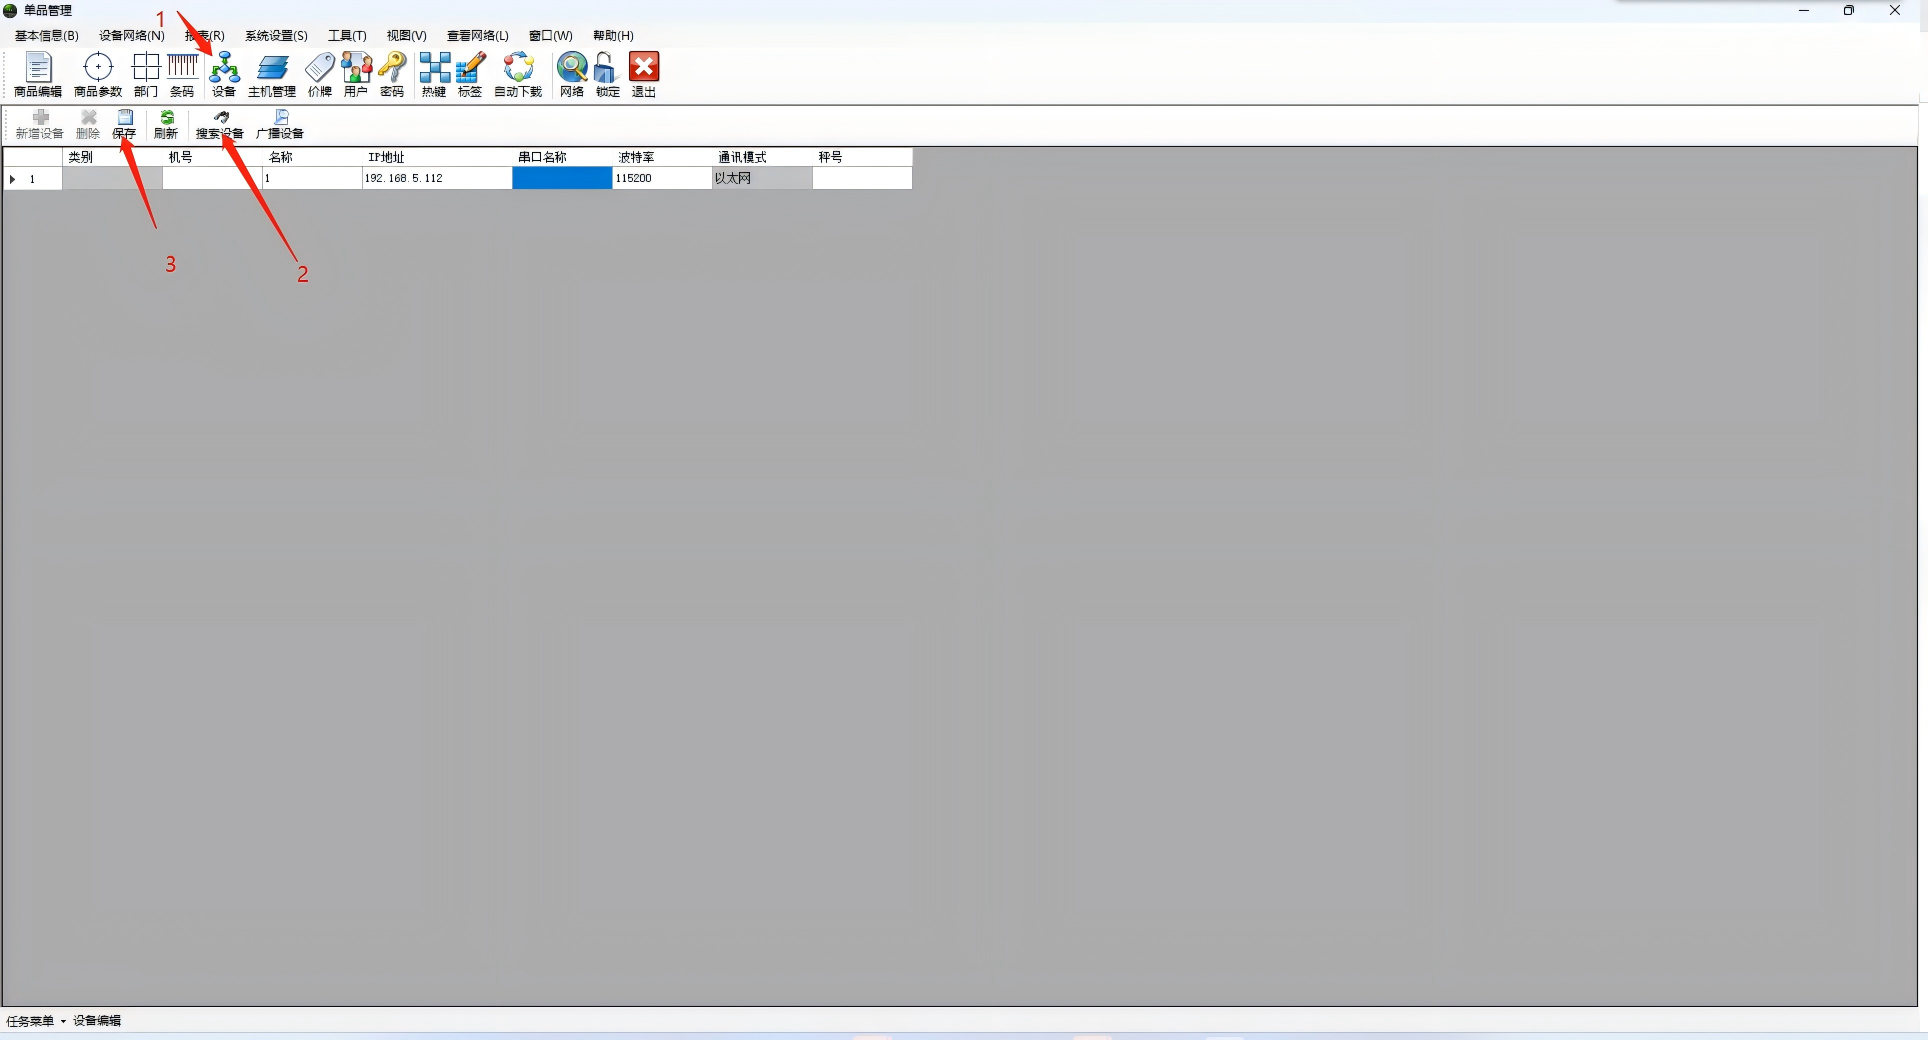1928x1040 pixels.
Task: Open the 条码 barcode icon
Action: pos(182,75)
